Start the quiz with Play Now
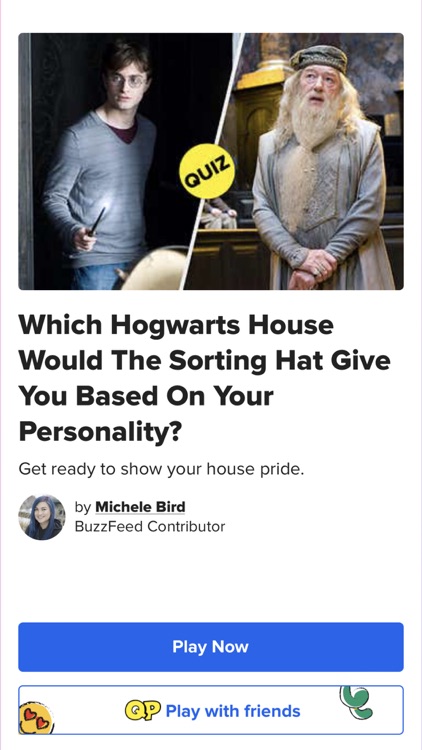The image size is (422, 750). tap(211, 647)
